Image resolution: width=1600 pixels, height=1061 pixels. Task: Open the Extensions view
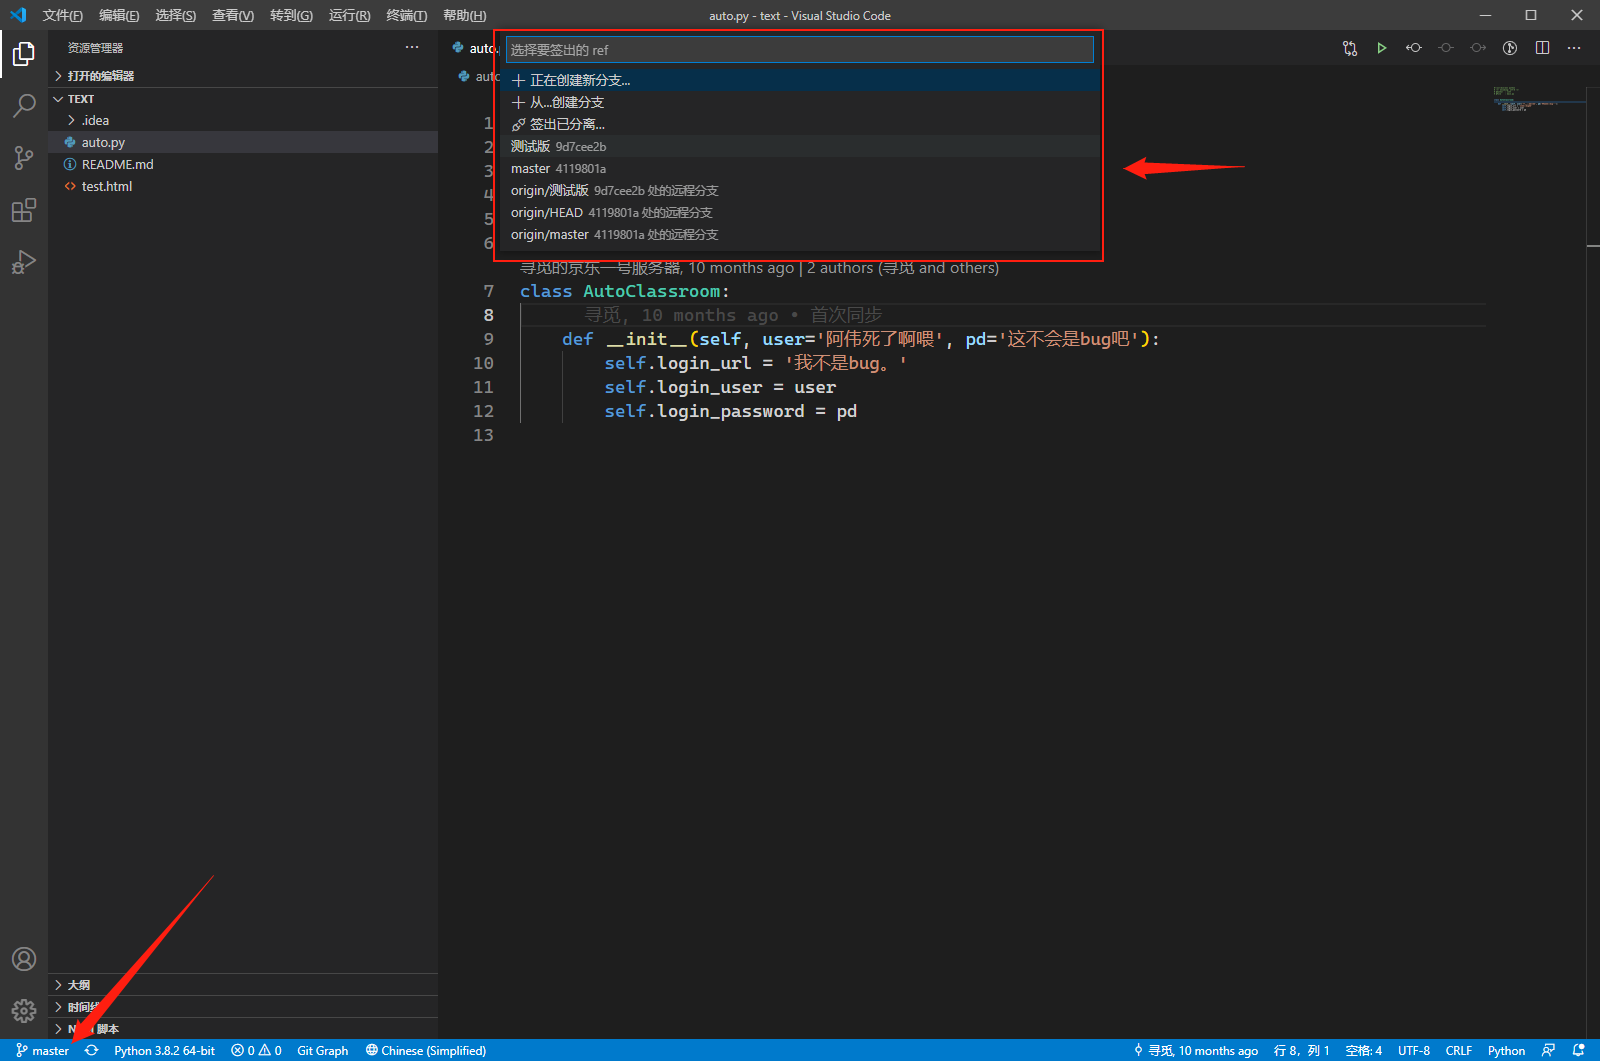click(x=24, y=210)
